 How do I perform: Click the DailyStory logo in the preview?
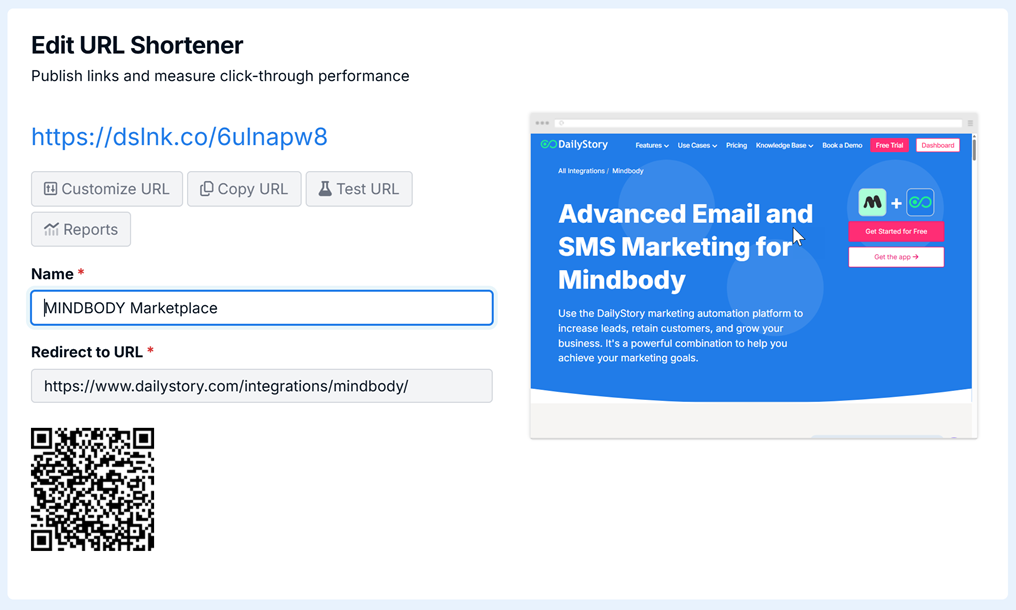point(574,145)
